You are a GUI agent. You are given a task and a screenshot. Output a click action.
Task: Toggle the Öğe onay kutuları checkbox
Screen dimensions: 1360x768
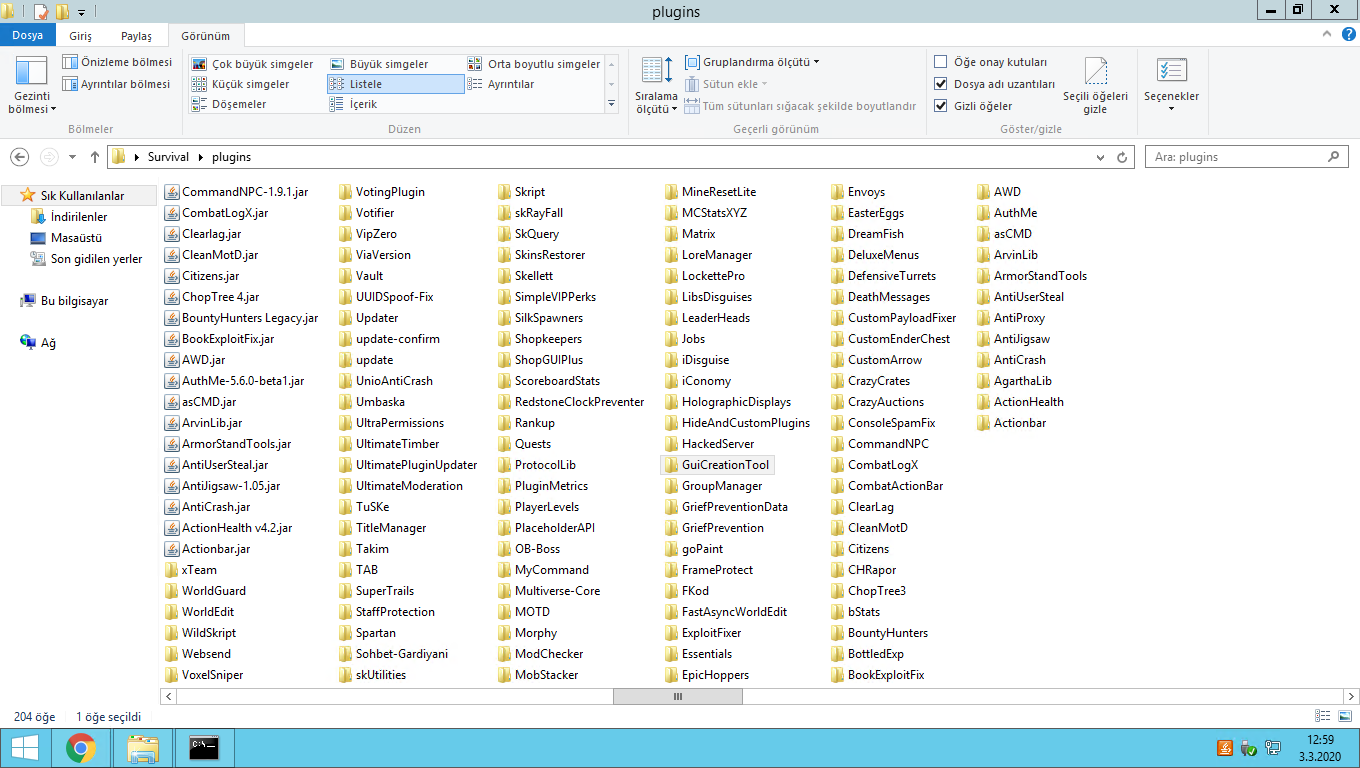point(940,62)
